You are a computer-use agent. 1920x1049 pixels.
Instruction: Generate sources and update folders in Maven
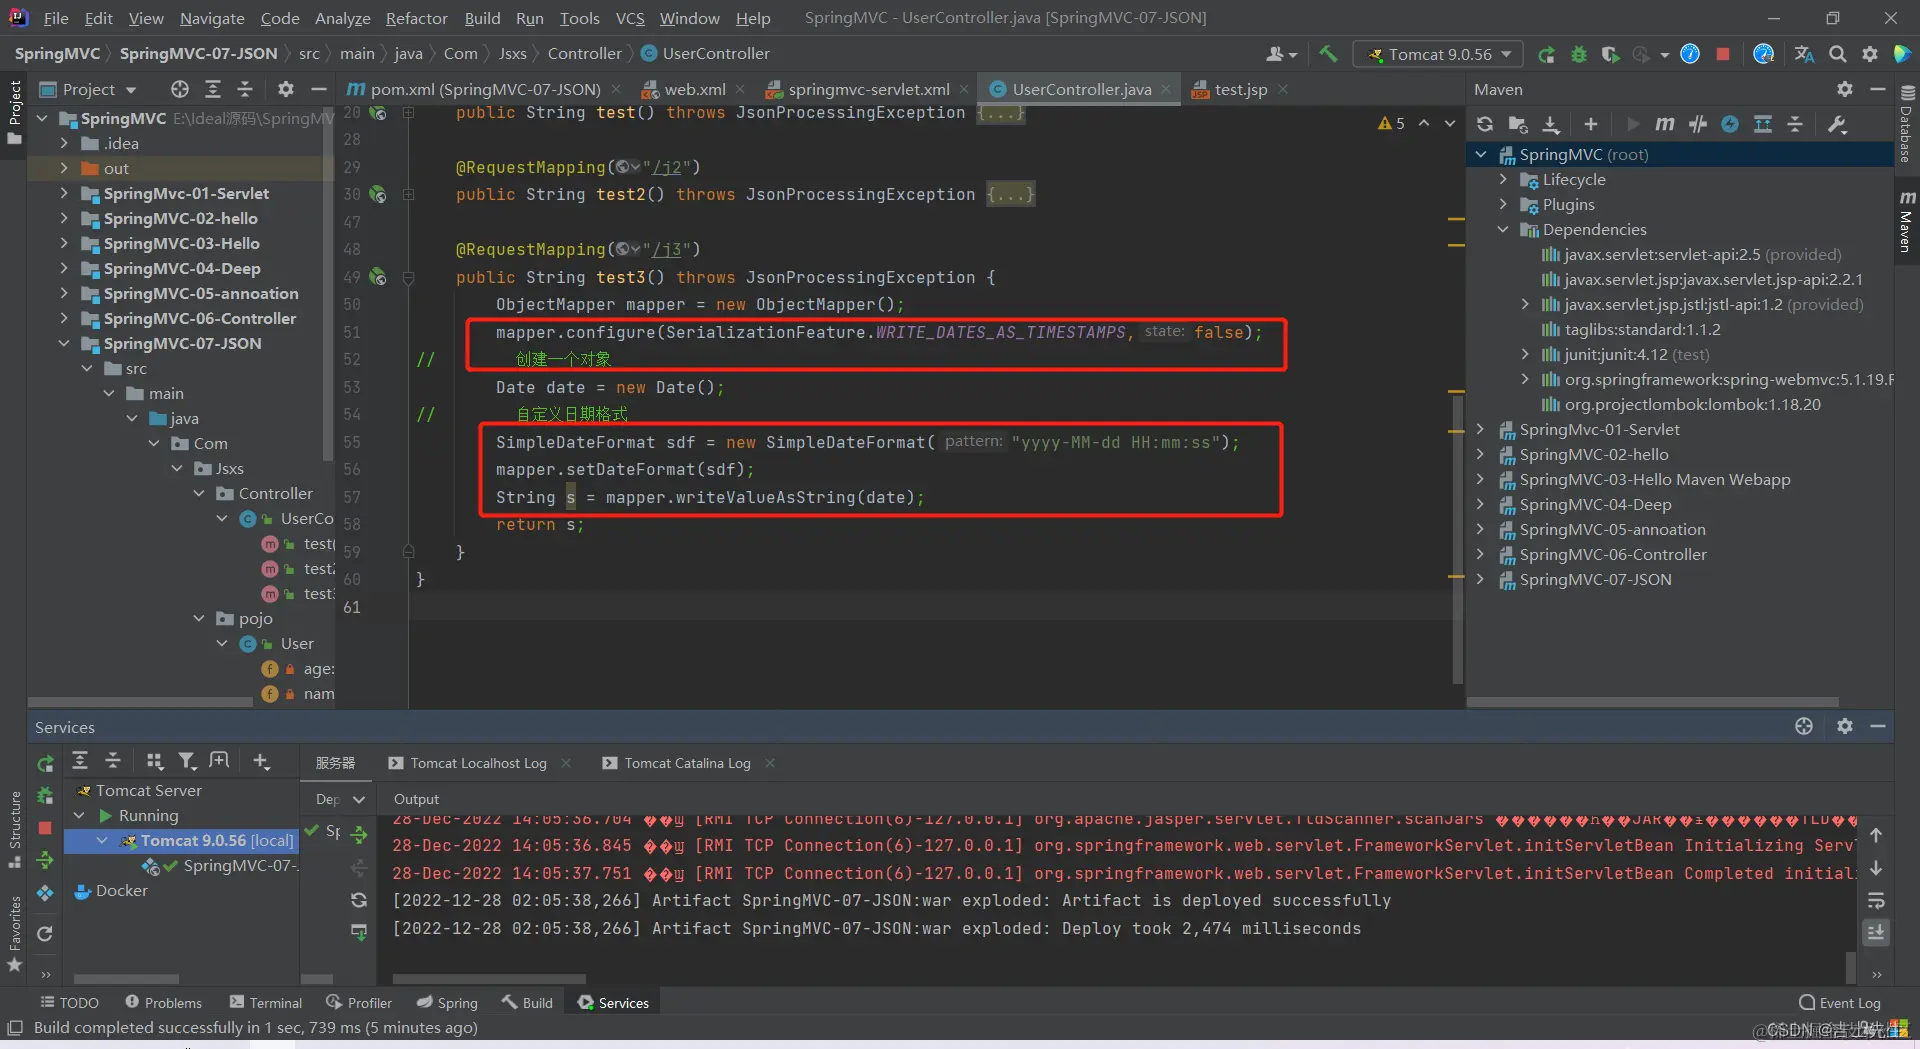tap(1518, 124)
